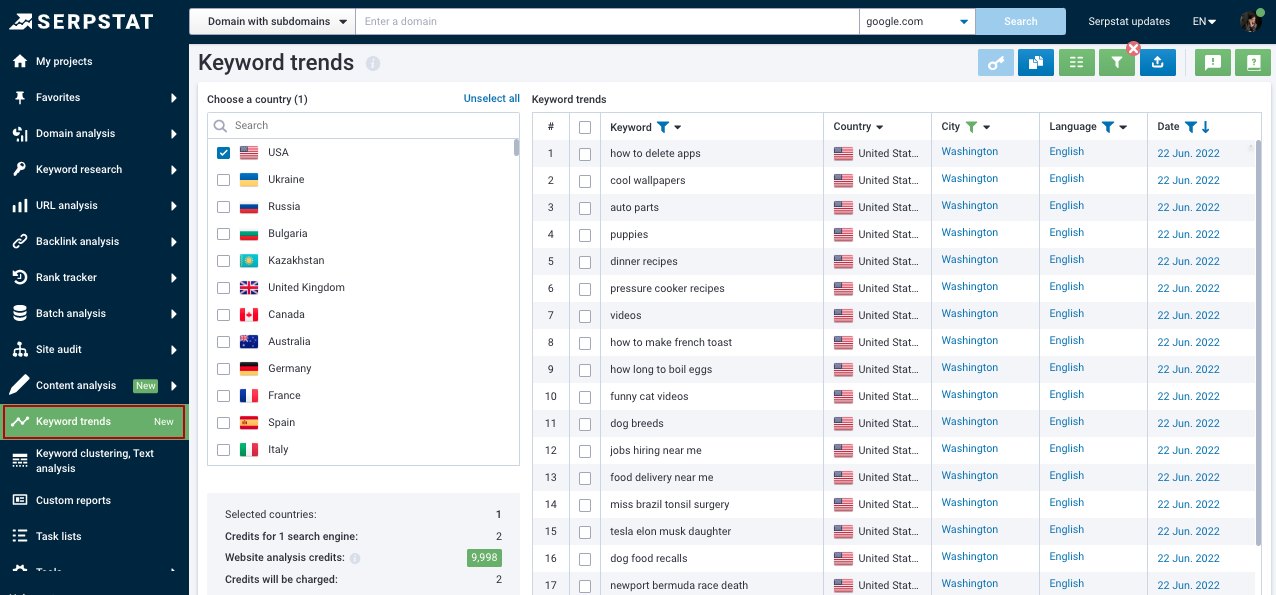Check the row checkbox for 'puppies'
The width and height of the screenshot is (1276, 595).
(585, 235)
